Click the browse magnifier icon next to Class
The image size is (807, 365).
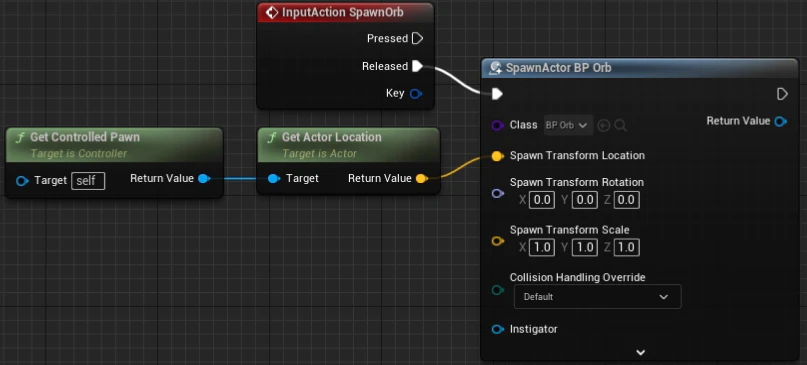[621, 126]
